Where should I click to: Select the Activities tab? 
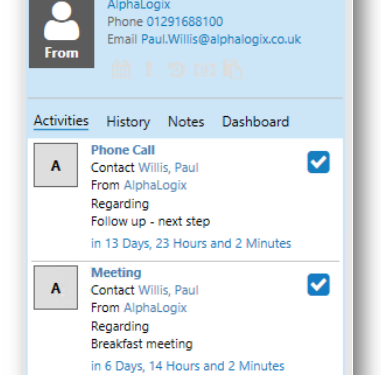click(61, 121)
